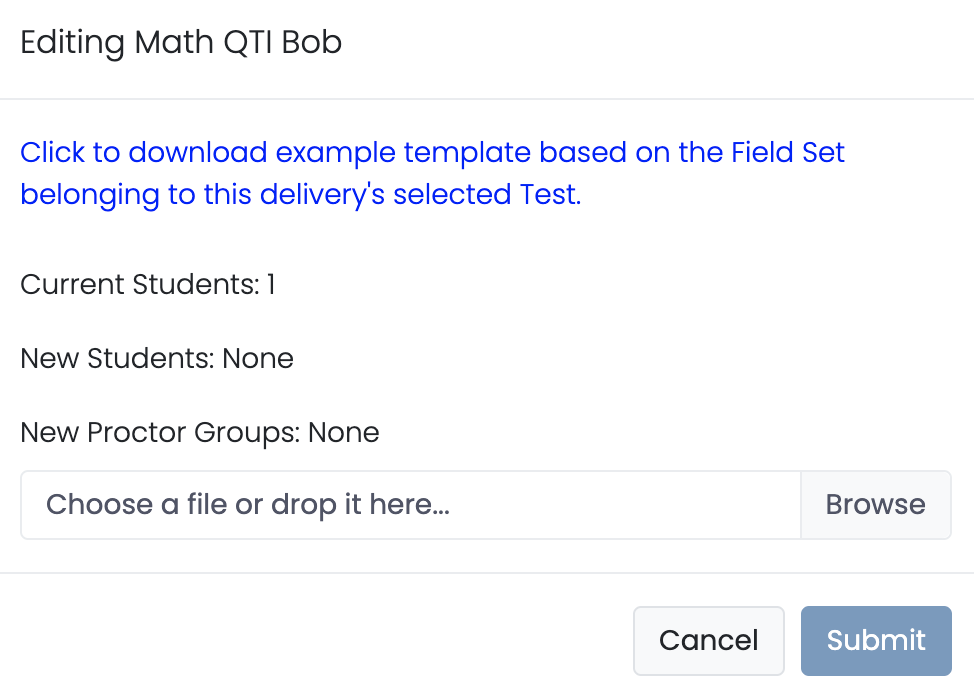Click the None value beside New Proctor Groups
Viewport: 974px width, 694px height.
(344, 432)
